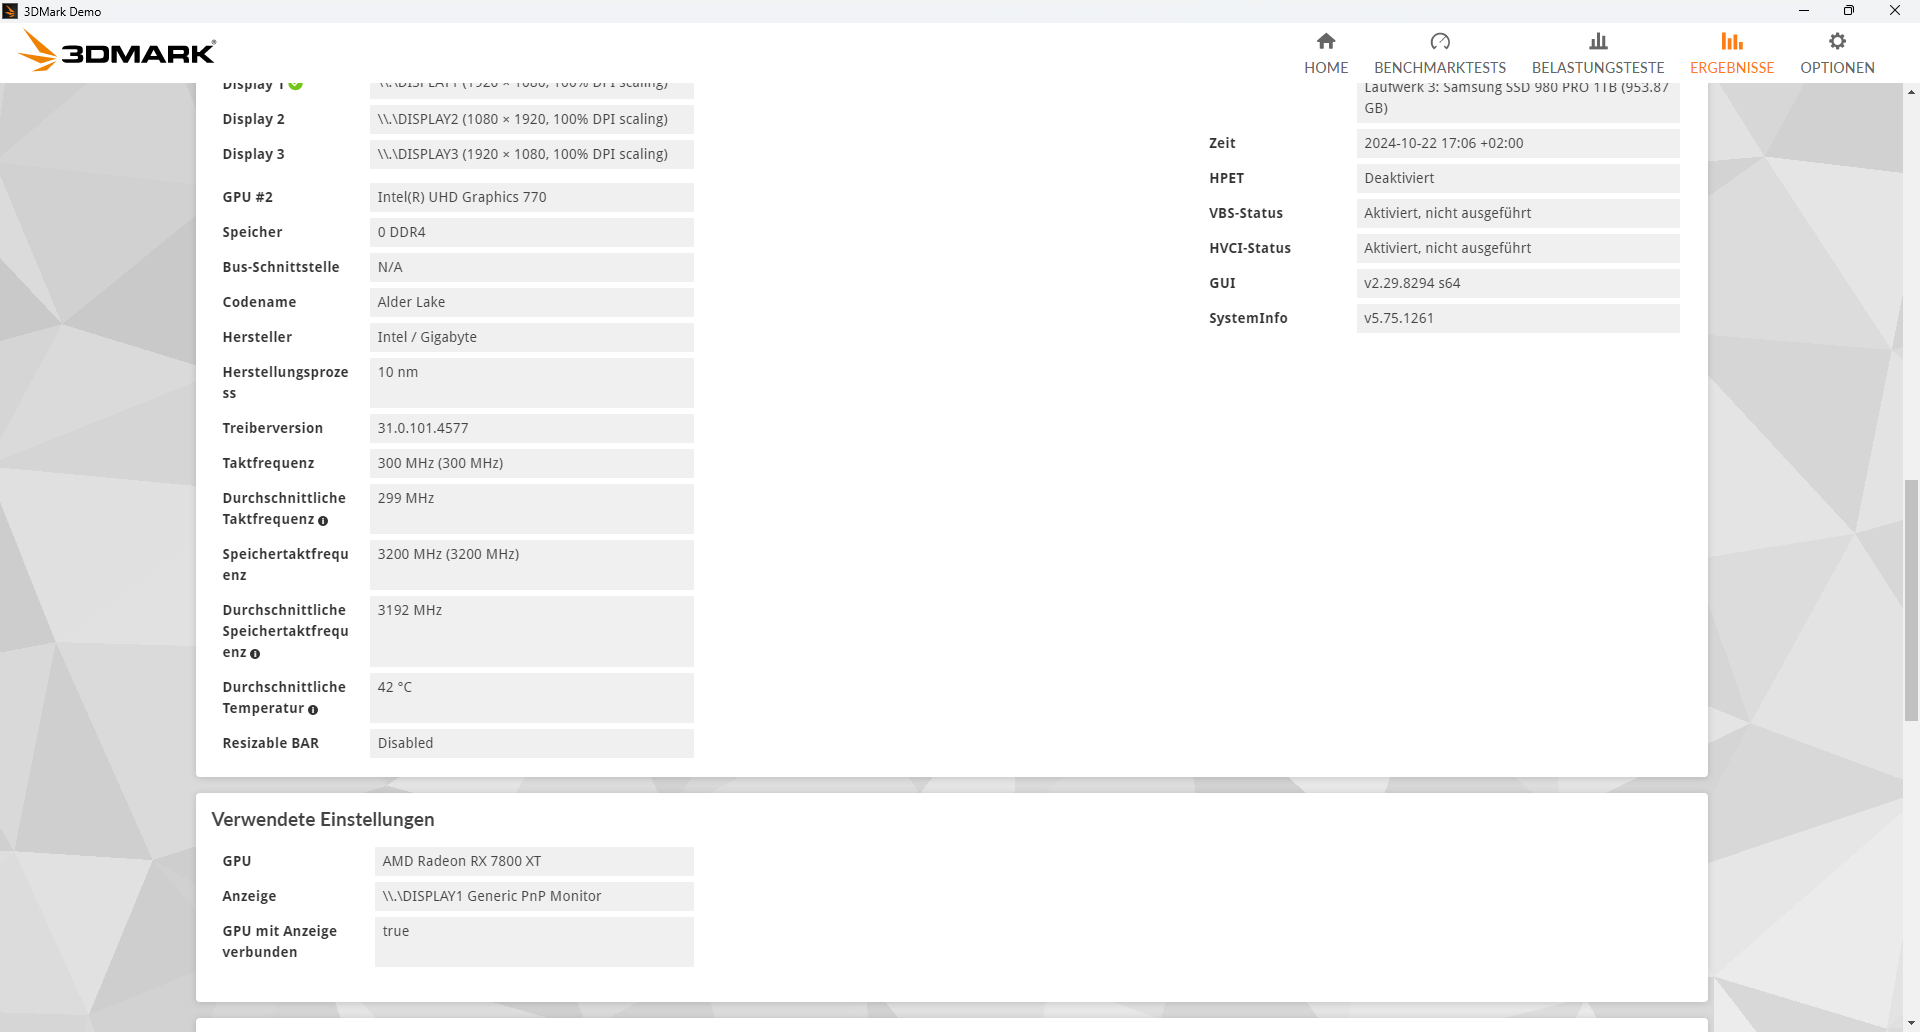
Task: Click the scrollbar up arrow
Action: [x=1911, y=92]
